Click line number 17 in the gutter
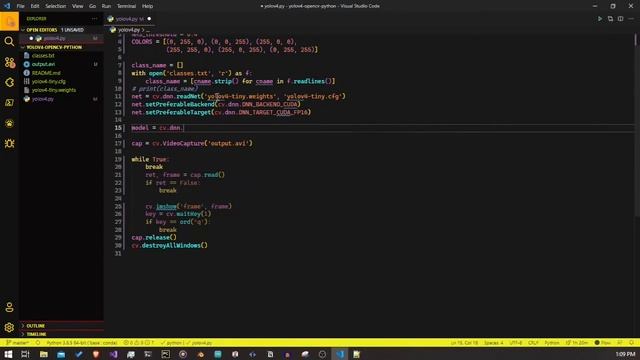Image resolution: width=640 pixels, height=360 pixels. [118, 144]
